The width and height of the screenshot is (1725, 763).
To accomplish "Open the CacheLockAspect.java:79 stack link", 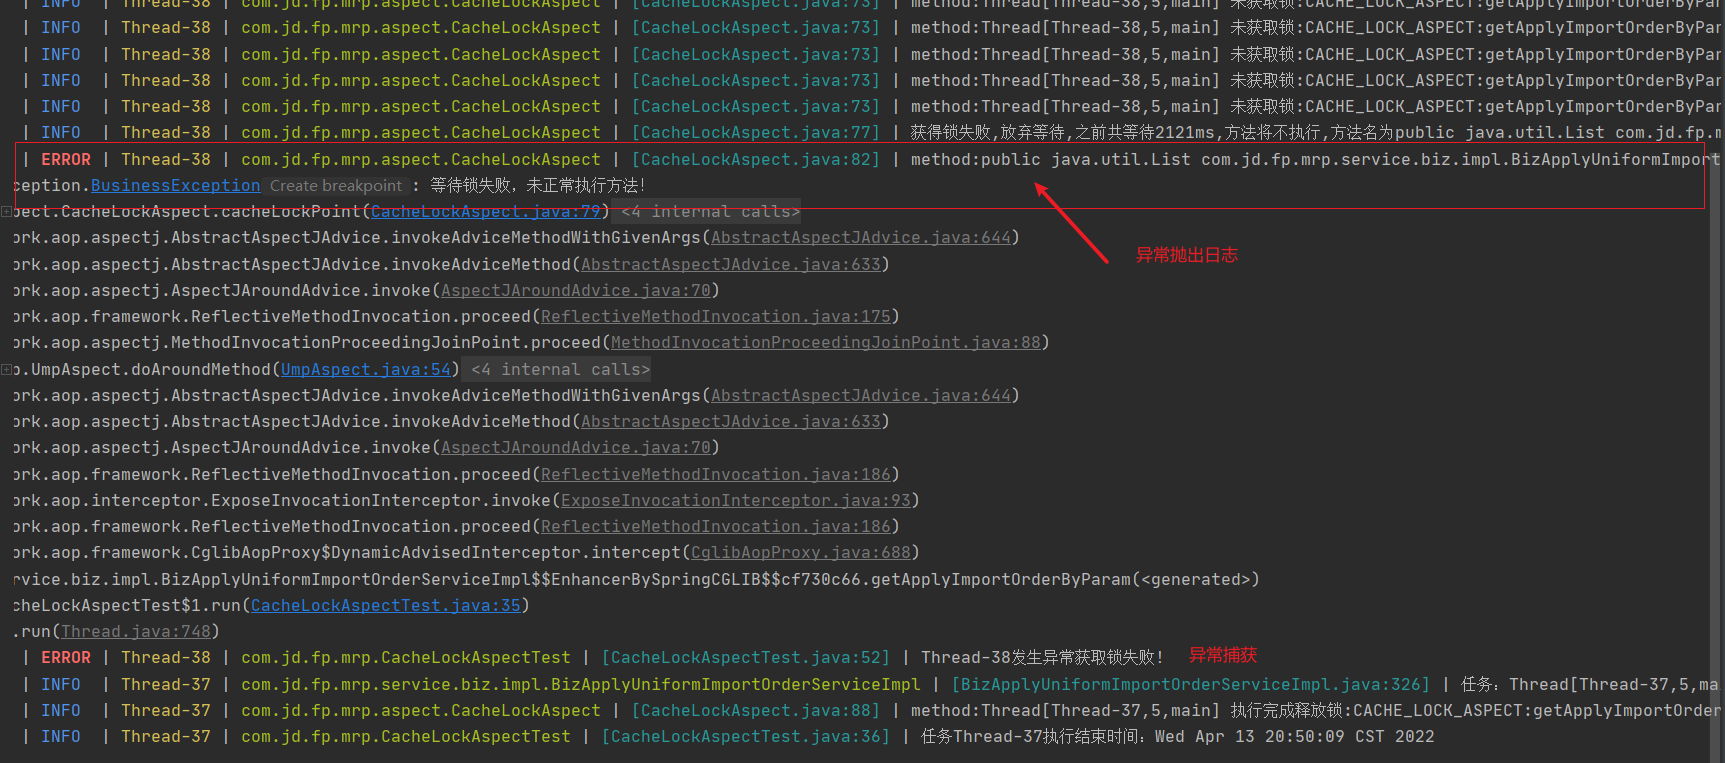I will [486, 212].
